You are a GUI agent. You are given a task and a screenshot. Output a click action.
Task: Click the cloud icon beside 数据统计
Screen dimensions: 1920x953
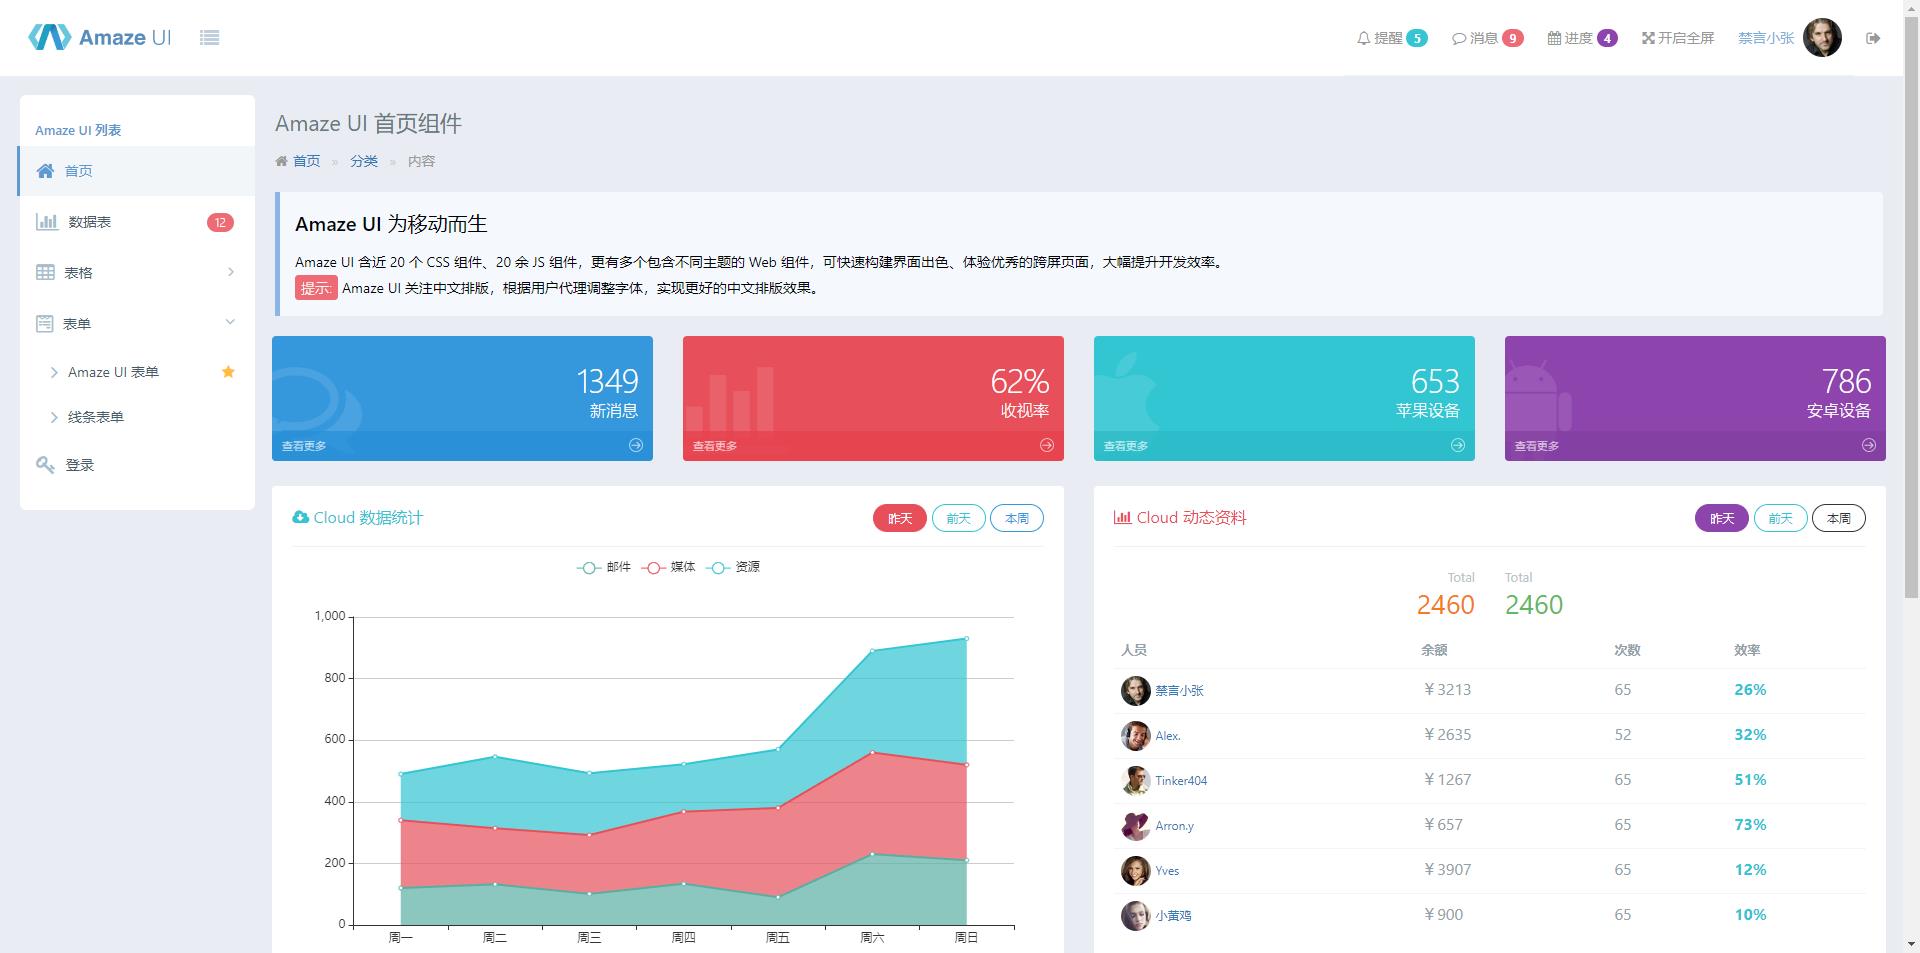coord(300,517)
